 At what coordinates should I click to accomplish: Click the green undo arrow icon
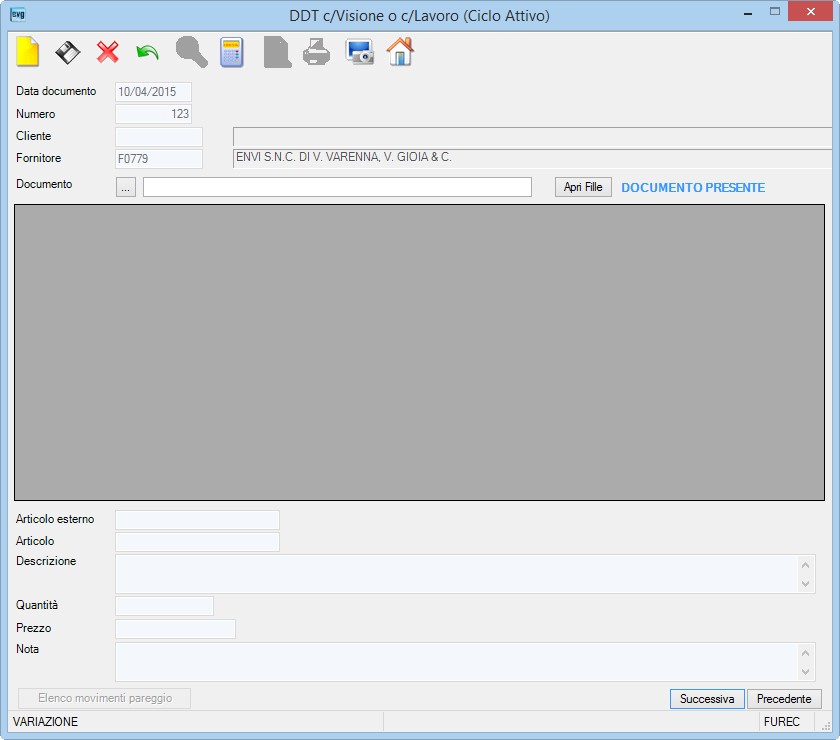(x=147, y=53)
